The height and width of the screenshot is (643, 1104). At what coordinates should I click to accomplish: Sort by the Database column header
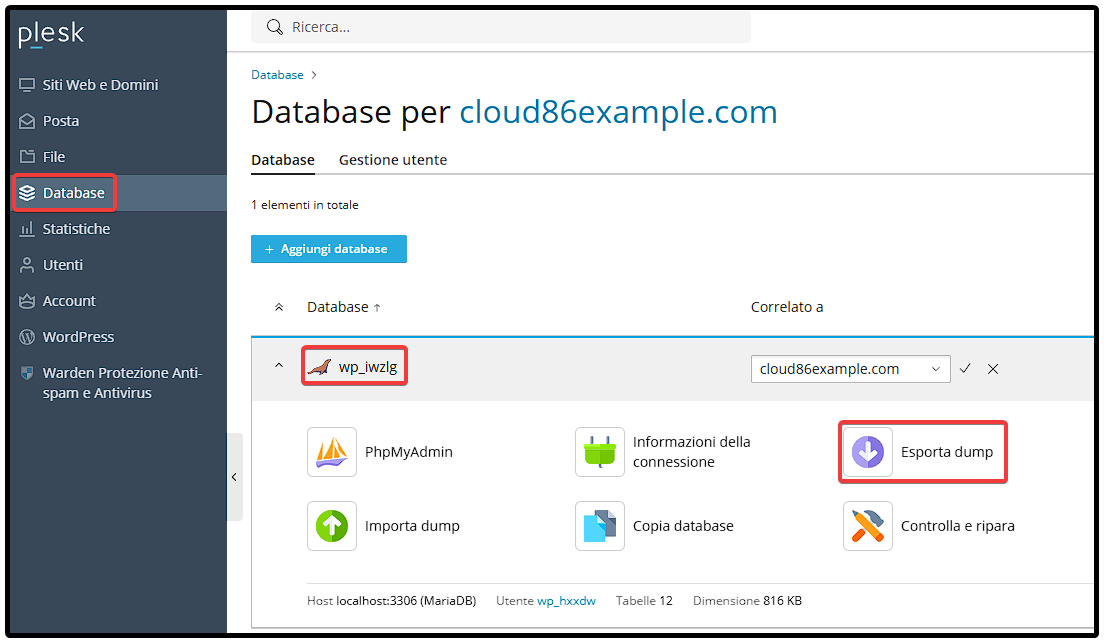click(x=344, y=307)
